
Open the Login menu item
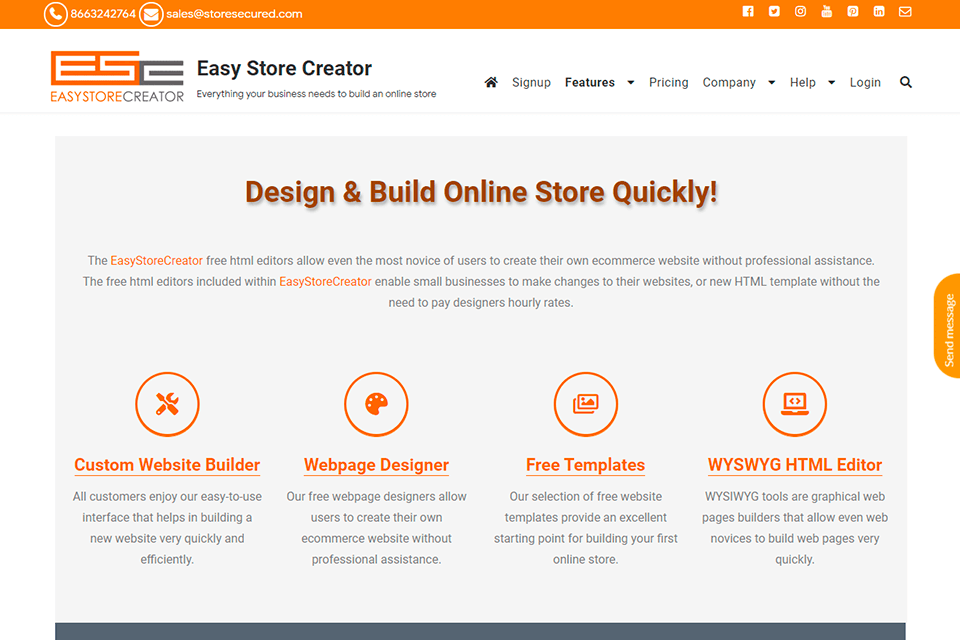click(x=865, y=82)
